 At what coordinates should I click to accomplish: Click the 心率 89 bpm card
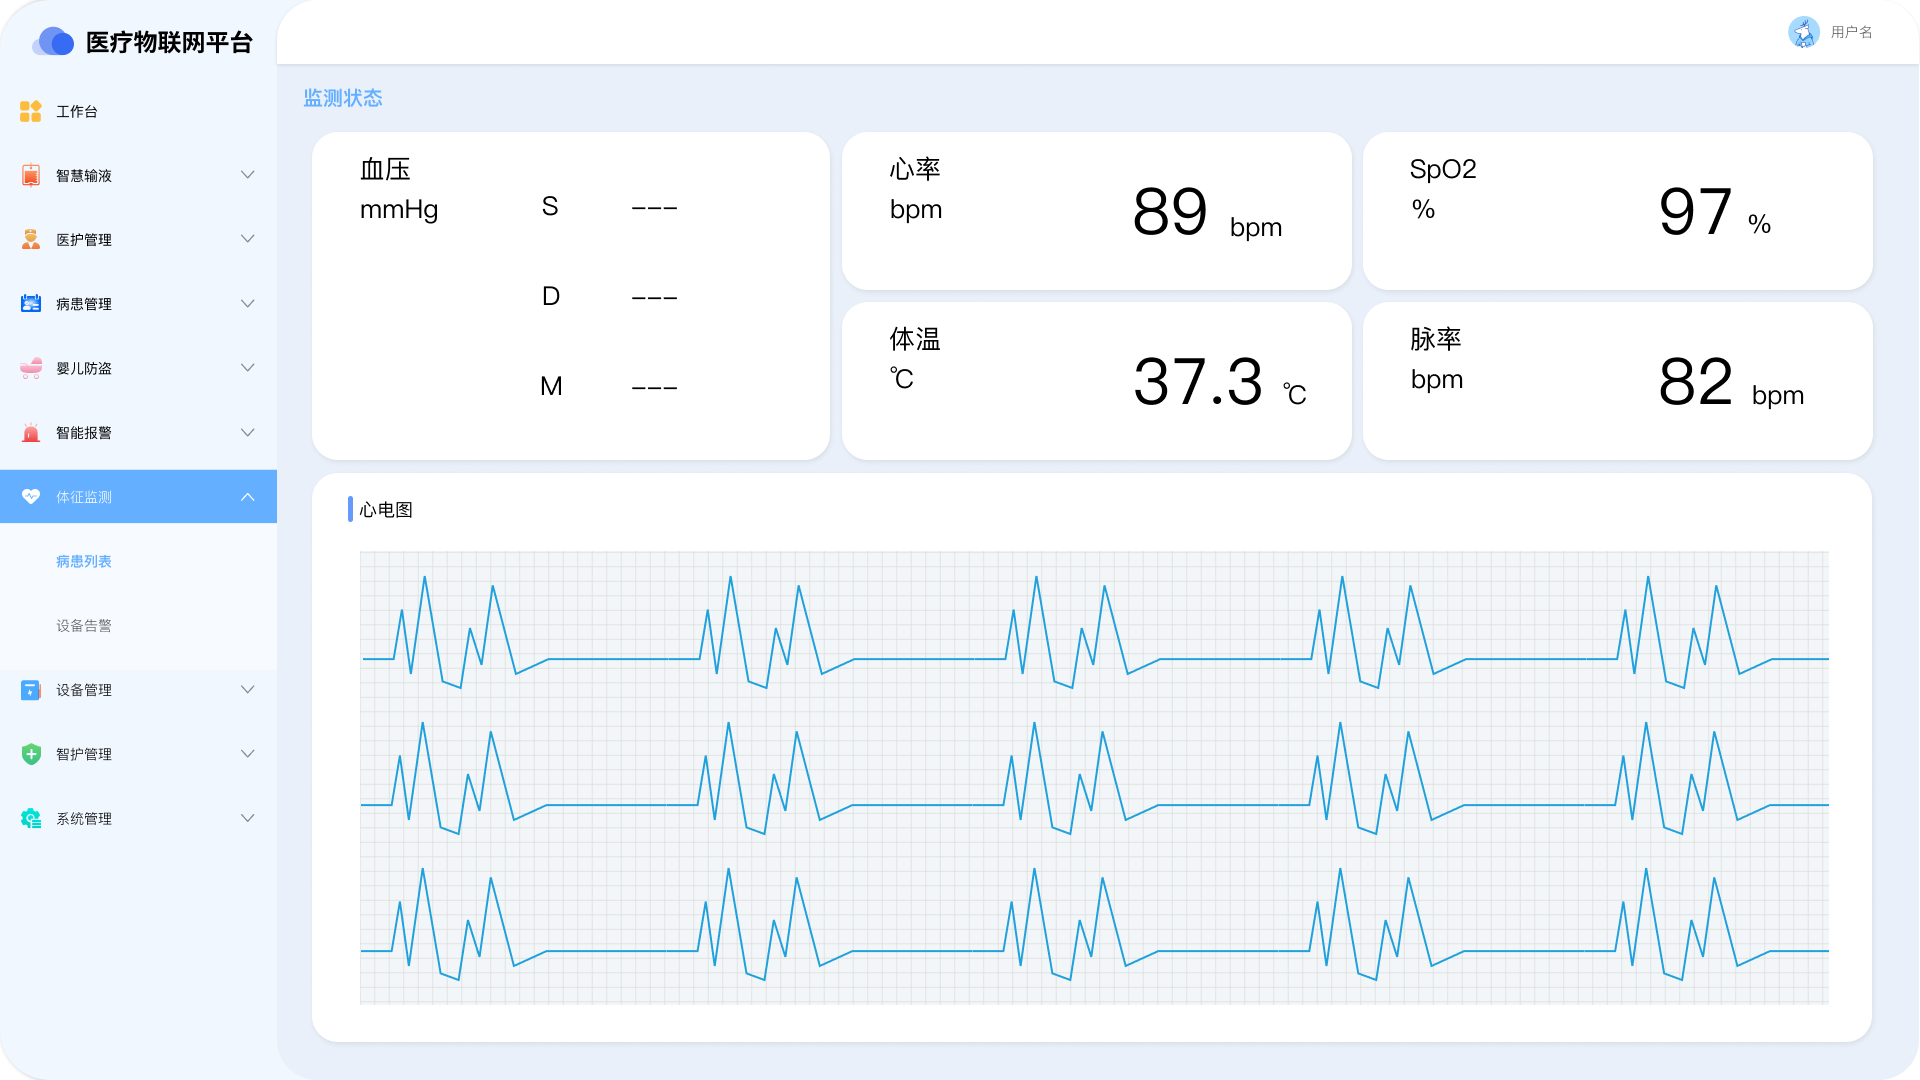(1096, 211)
